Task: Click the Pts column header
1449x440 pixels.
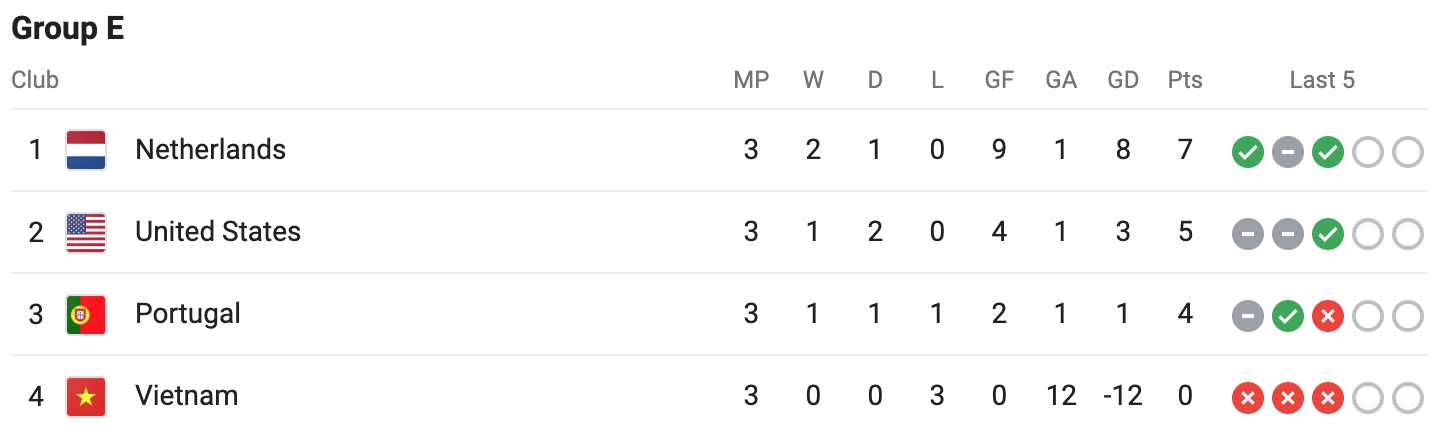Action: (x=1185, y=80)
